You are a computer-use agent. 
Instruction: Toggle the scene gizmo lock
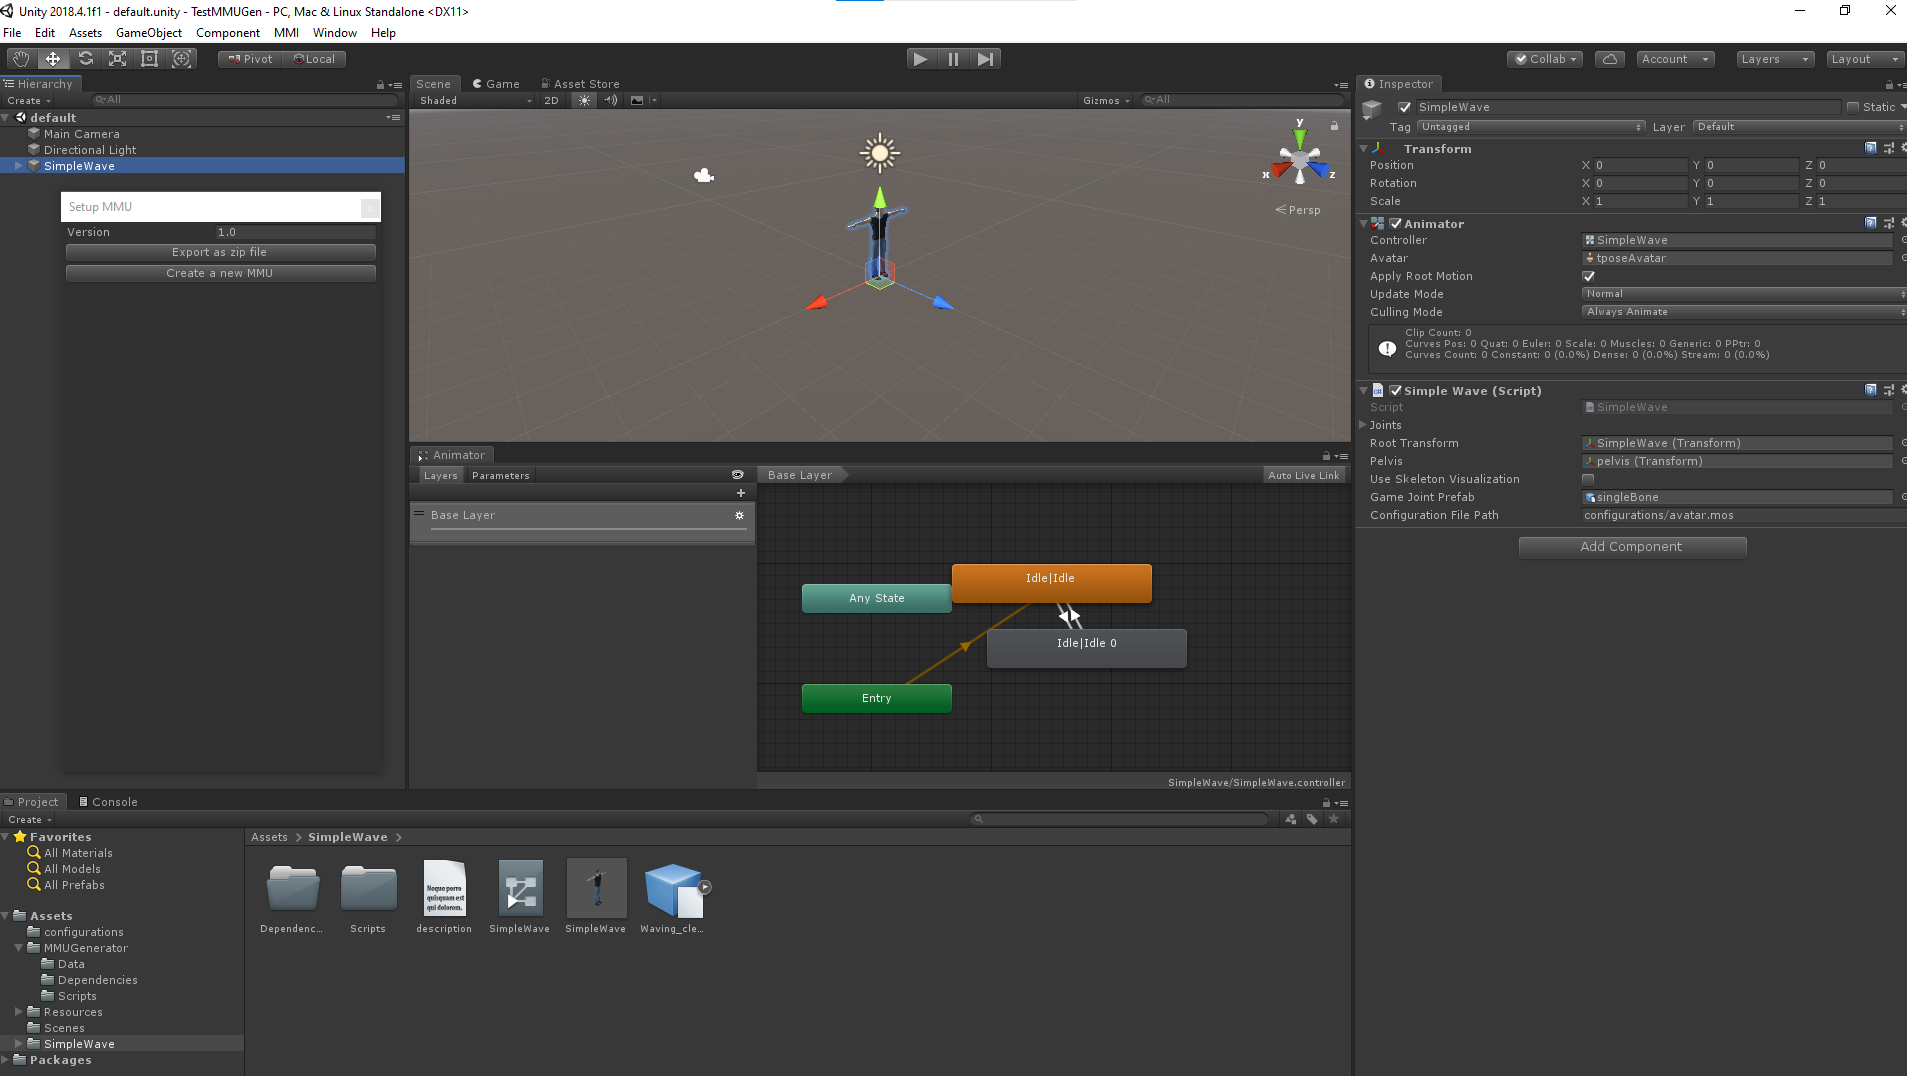[1334, 126]
